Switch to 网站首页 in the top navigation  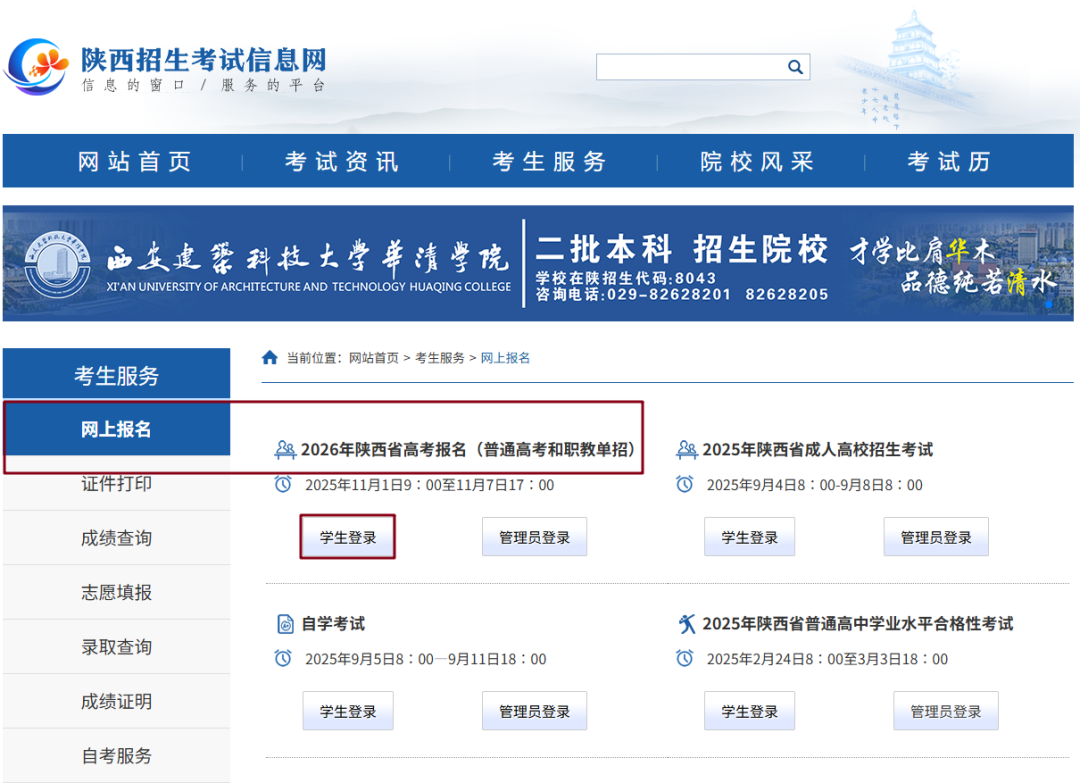(133, 160)
